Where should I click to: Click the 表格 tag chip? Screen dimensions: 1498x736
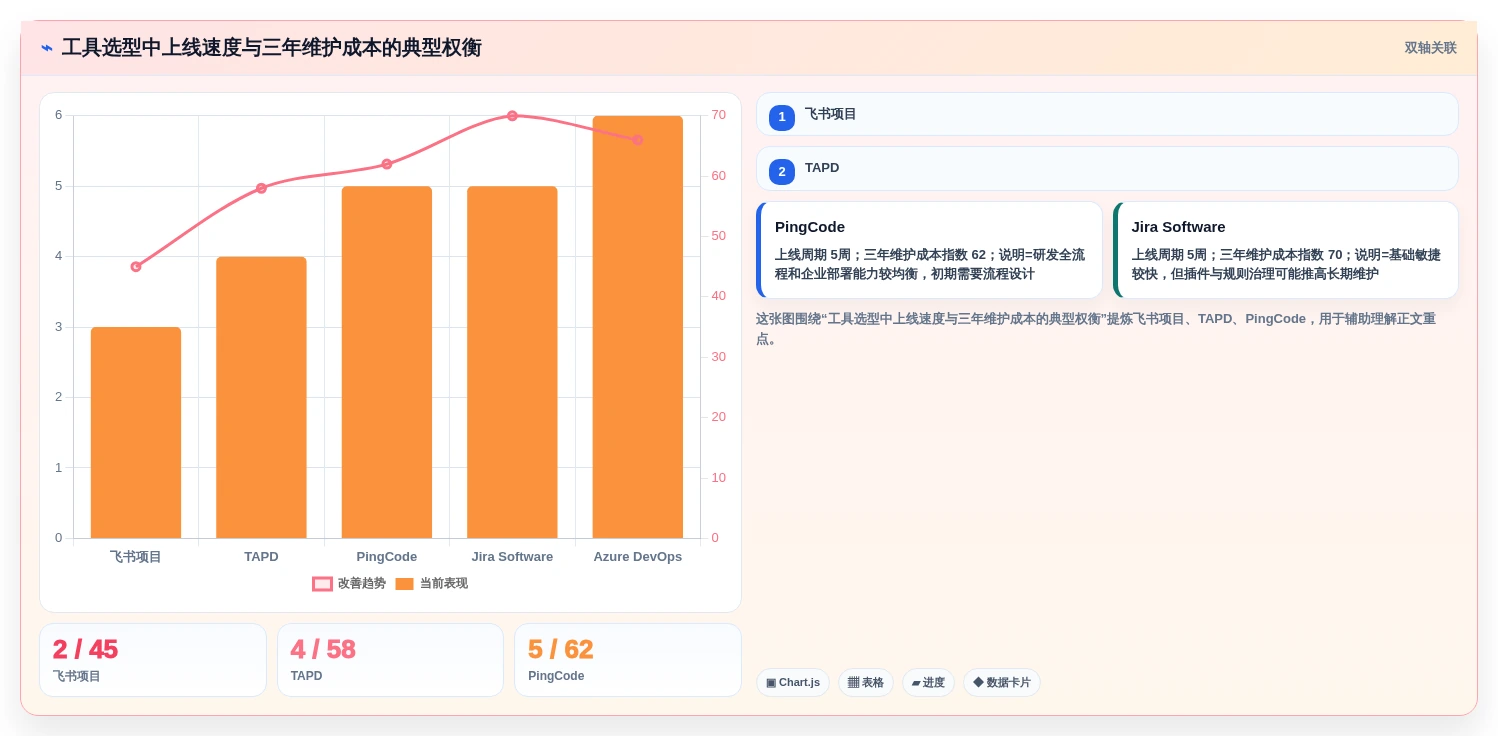coord(866,683)
